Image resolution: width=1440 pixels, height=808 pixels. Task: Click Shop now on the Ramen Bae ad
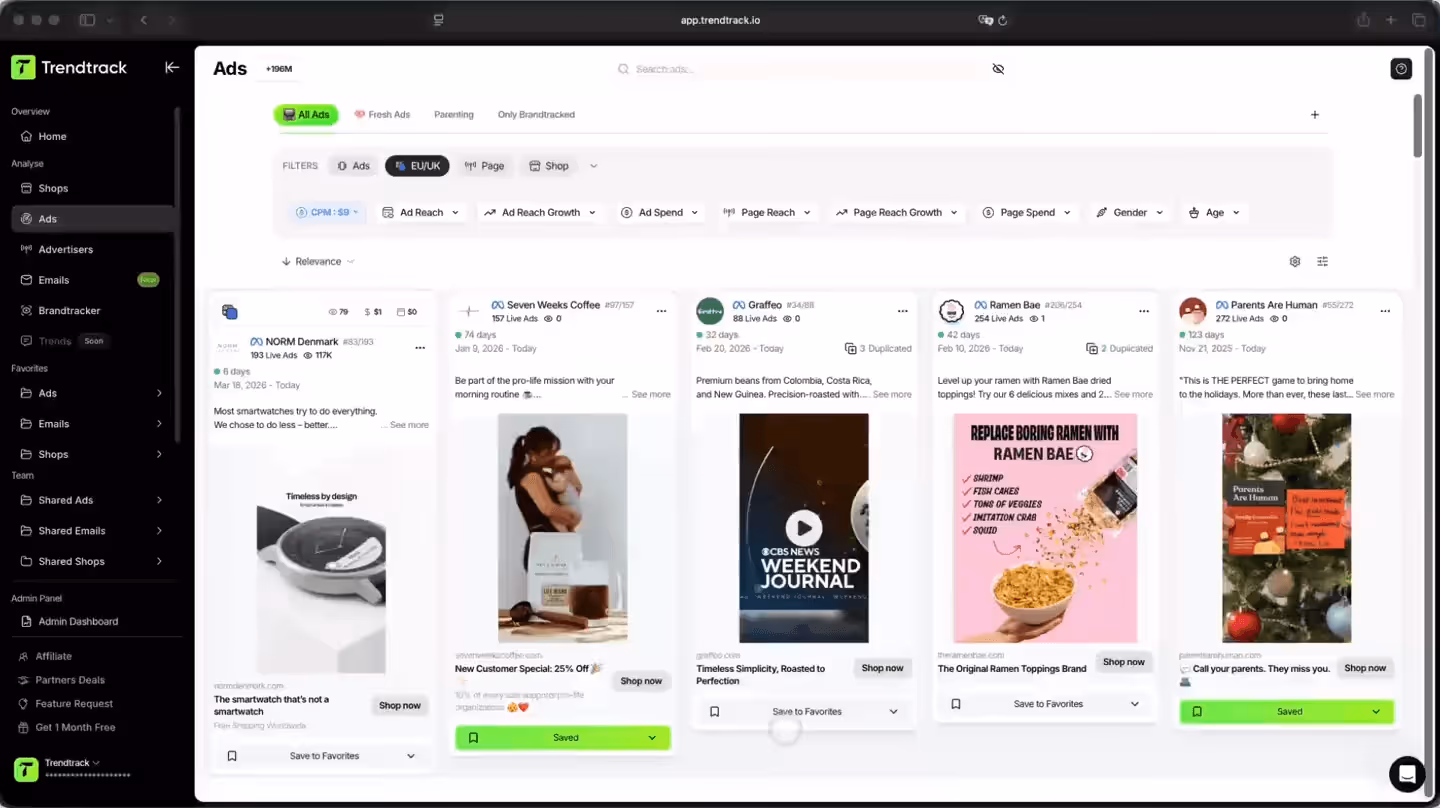[1123, 661]
